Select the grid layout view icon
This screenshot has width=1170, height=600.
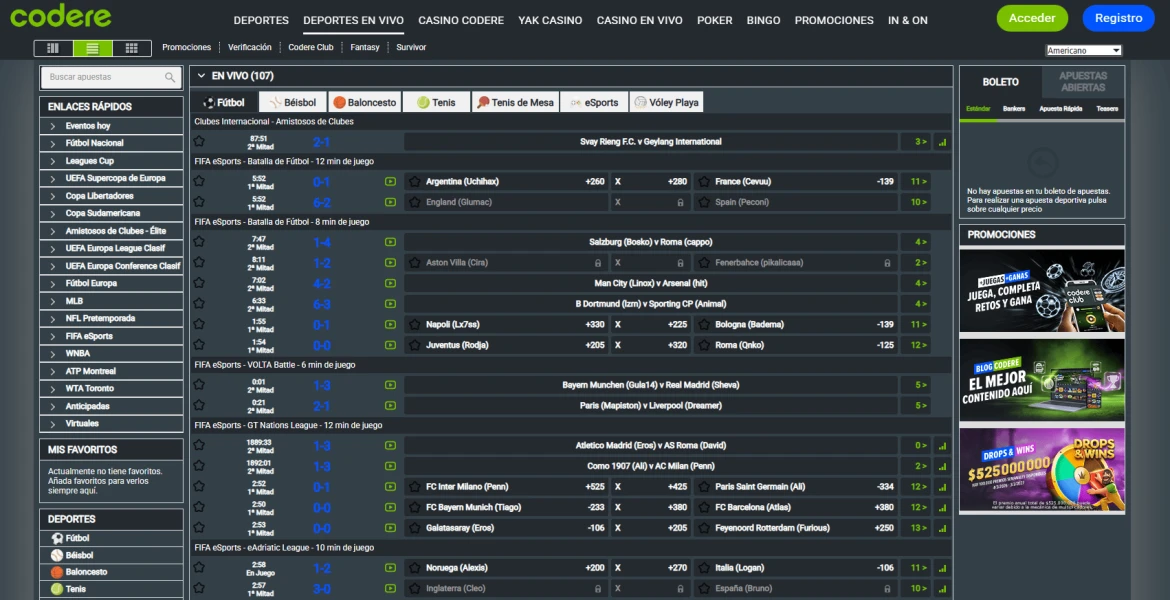coord(132,49)
